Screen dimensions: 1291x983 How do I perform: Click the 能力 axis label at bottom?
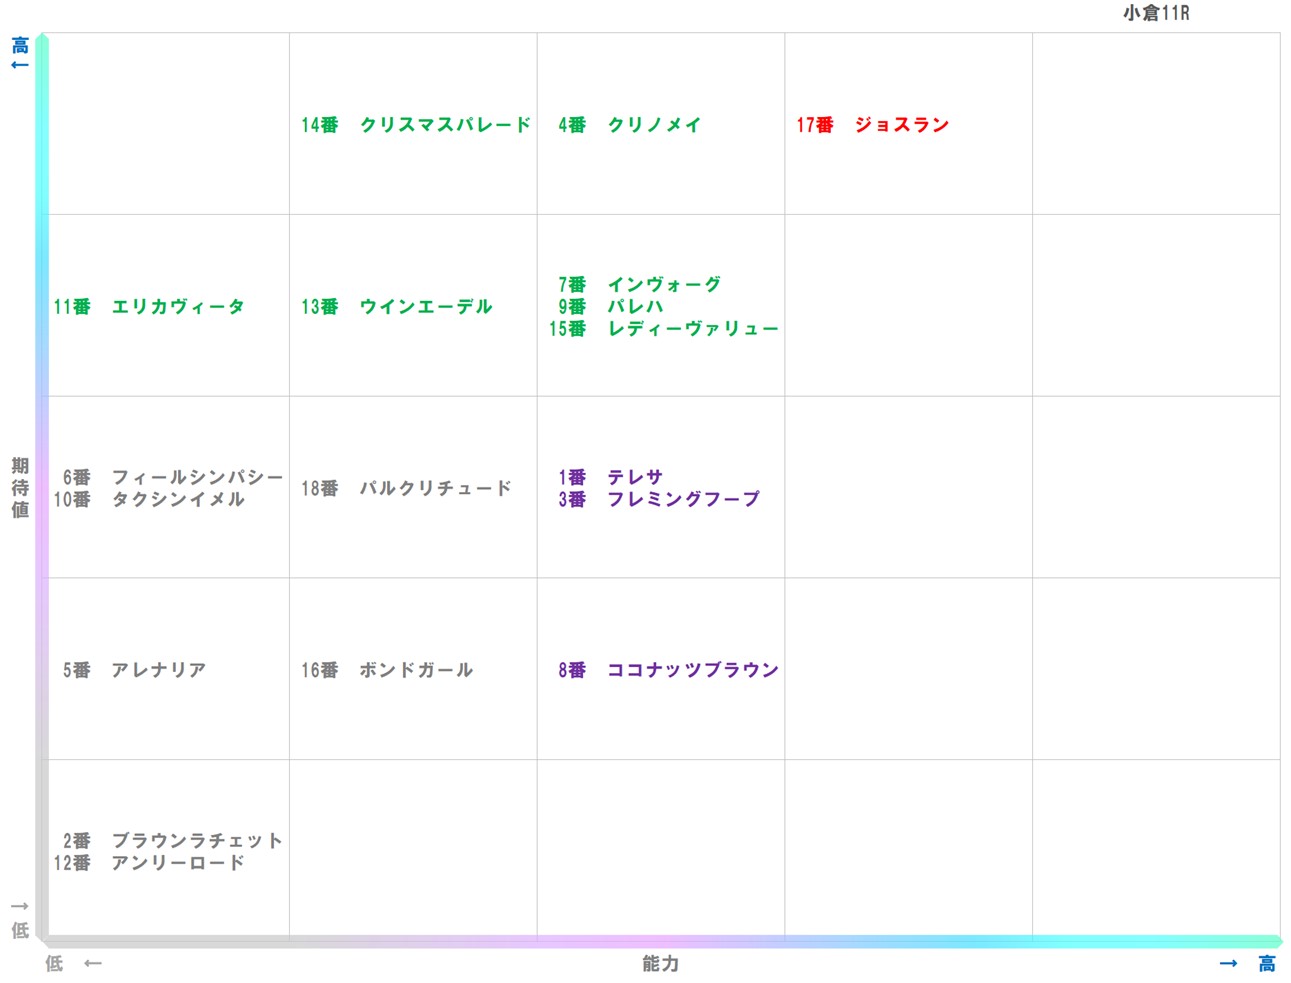pyautogui.click(x=659, y=964)
